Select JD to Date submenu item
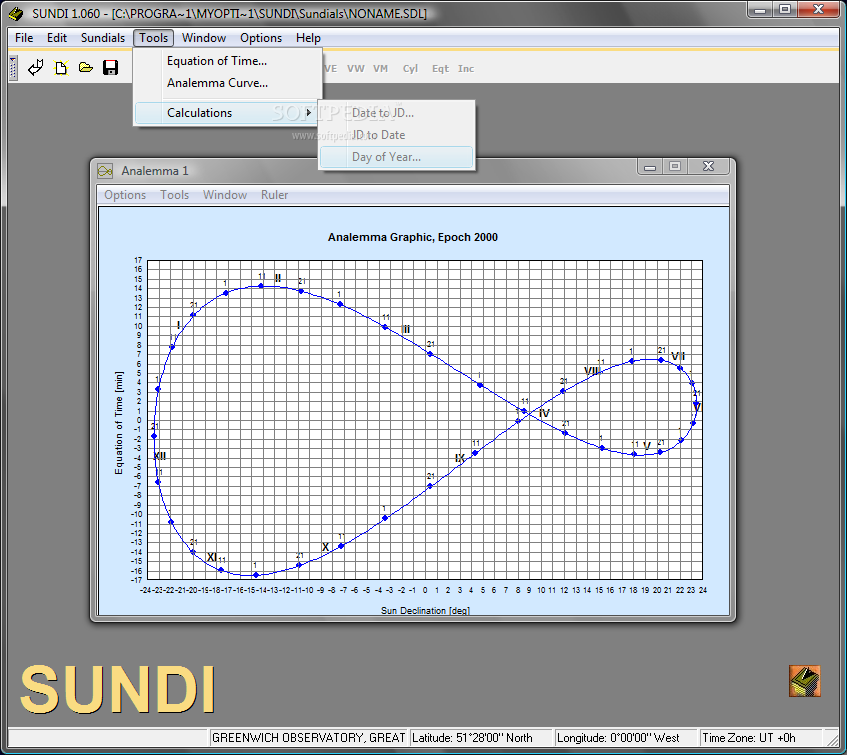The height and width of the screenshot is (755, 847). (379, 135)
